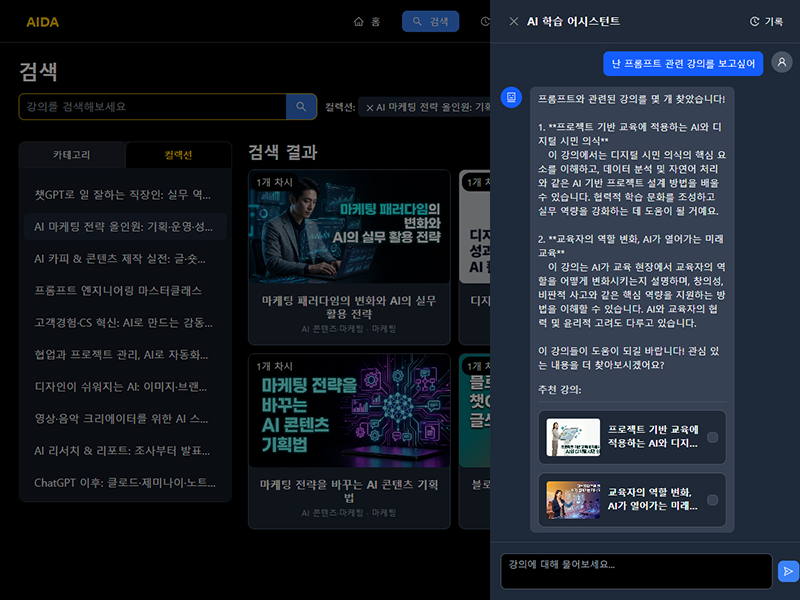
Task: Open recommended course thumbnail 교육자의 역할 변화
Action: tap(573, 500)
